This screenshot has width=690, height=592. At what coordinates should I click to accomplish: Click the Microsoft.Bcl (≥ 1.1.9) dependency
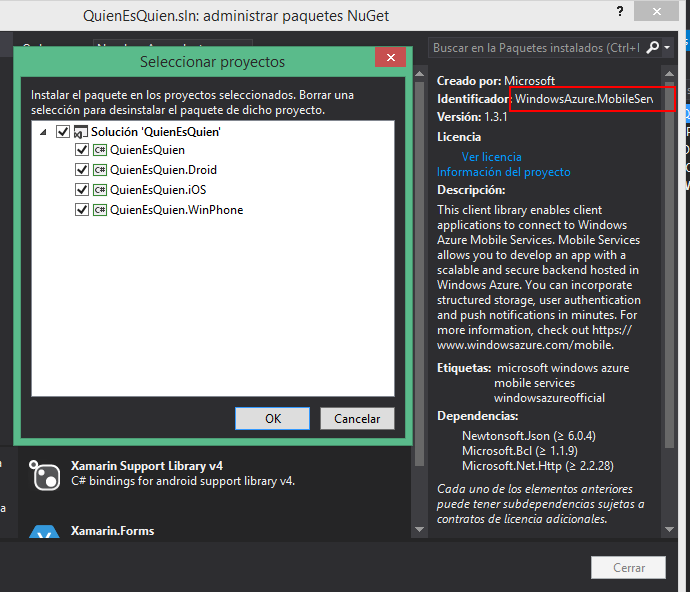[520, 451]
